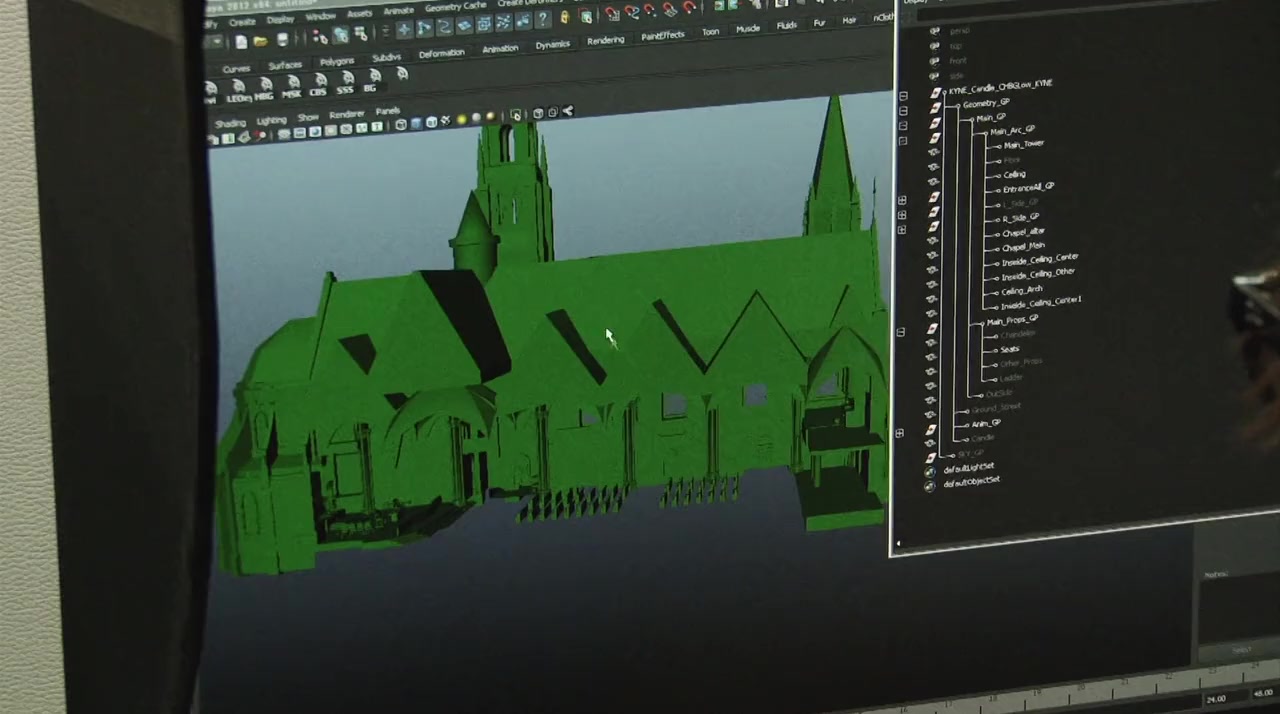The image size is (1280, 714).
Task: Expand the L_Side_GP group
Action: coord(902,215)
